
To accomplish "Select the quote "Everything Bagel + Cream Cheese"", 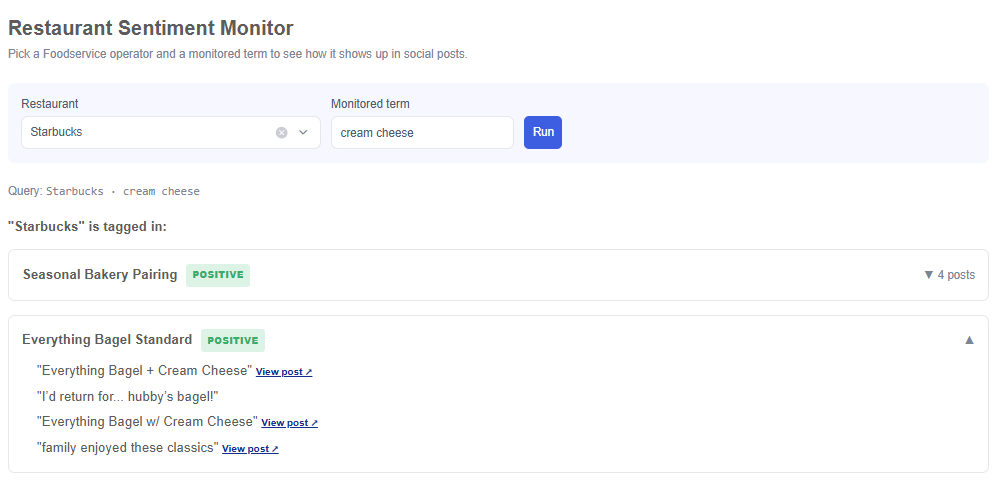I will click(x=145, y=371).
